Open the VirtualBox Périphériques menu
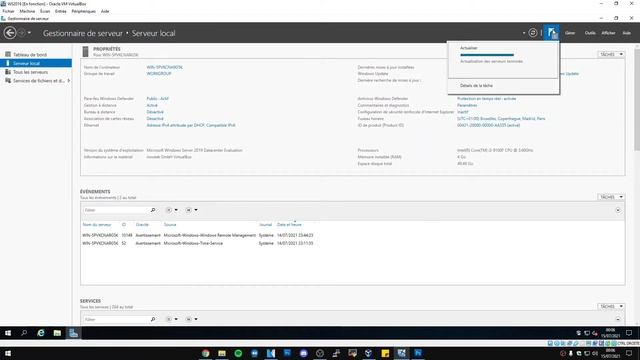640x360 pixels. [x=83, y=11]
